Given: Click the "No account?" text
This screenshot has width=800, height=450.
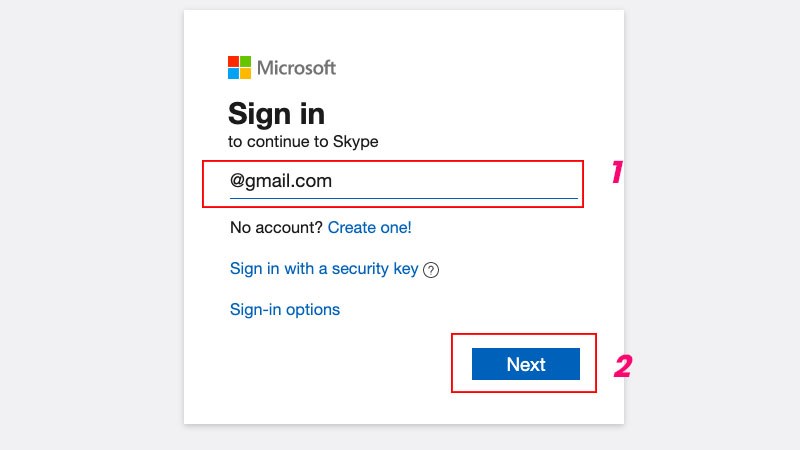Looking at the screenshot, I should (276, 227).
